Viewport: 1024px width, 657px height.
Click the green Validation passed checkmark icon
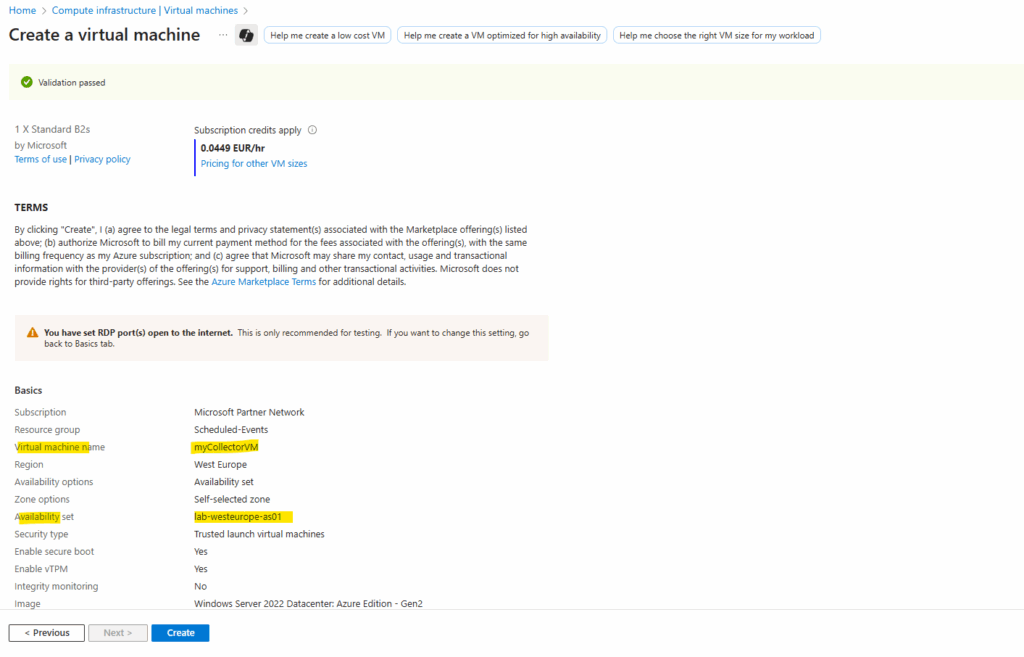coord(27,82)
